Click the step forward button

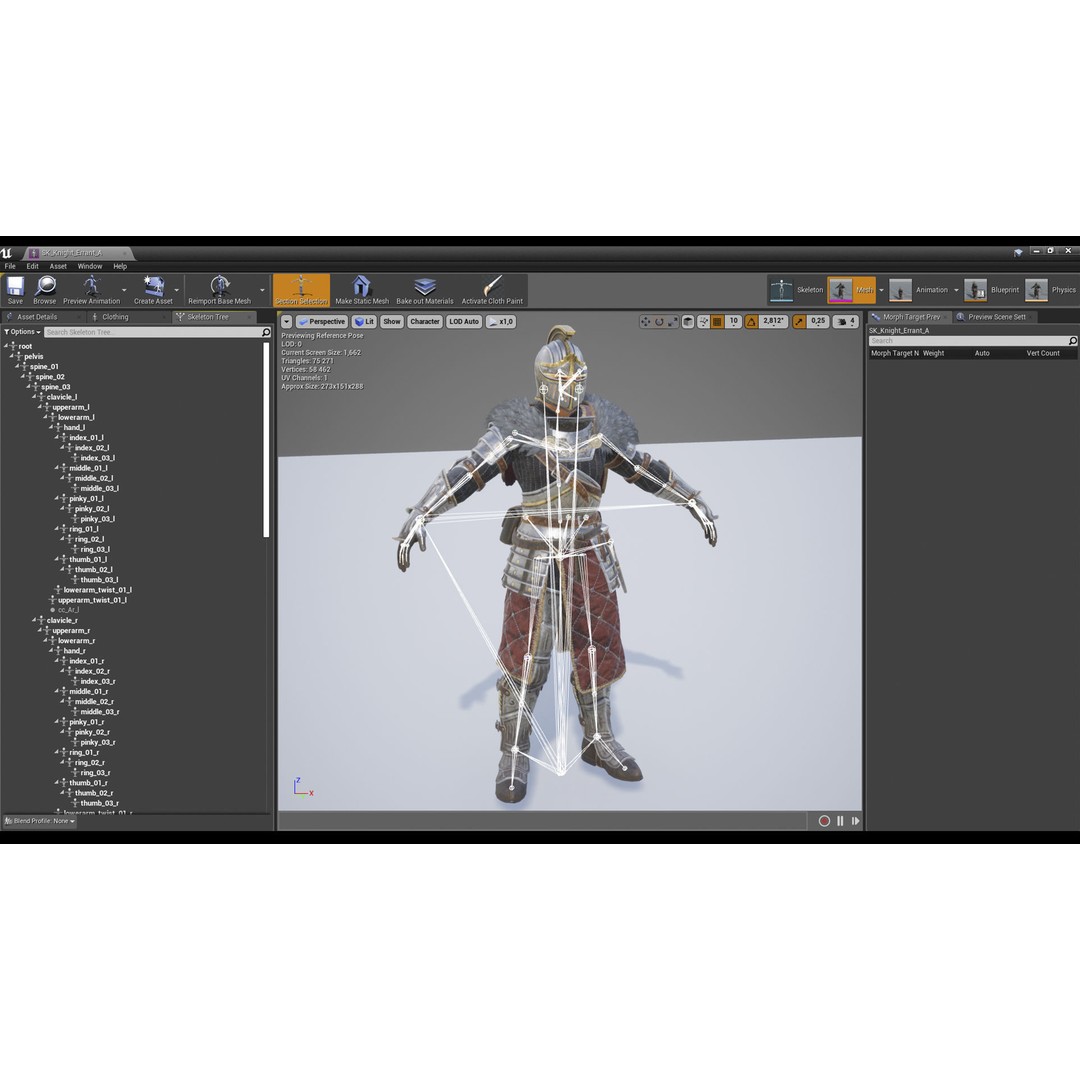(855, 821)
